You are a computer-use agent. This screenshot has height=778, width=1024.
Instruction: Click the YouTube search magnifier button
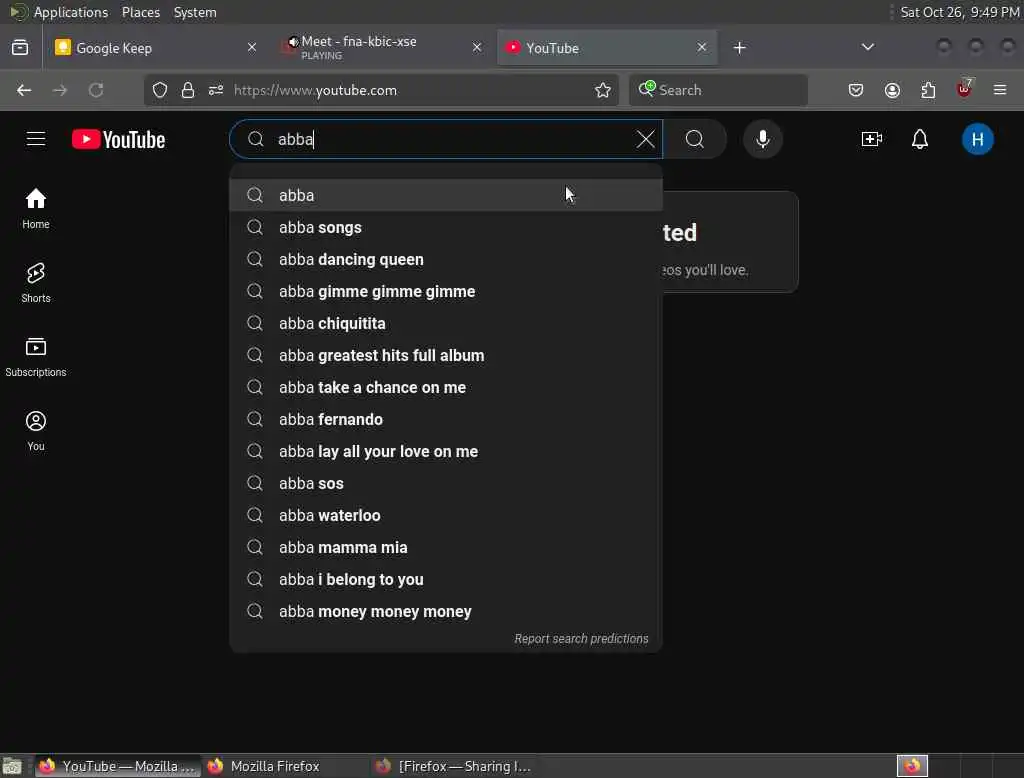tap(695, 139)
